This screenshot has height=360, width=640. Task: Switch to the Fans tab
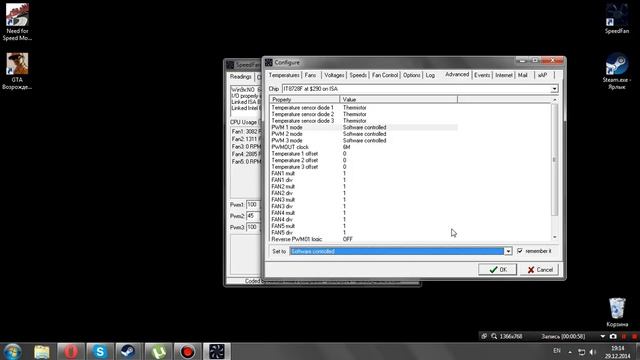pos(310,75)
